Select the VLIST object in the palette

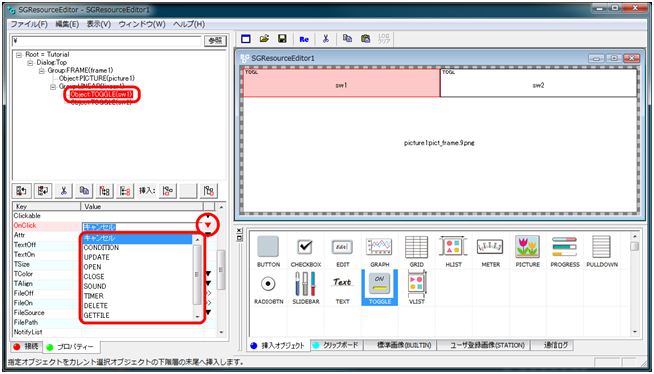click(416, 288)
